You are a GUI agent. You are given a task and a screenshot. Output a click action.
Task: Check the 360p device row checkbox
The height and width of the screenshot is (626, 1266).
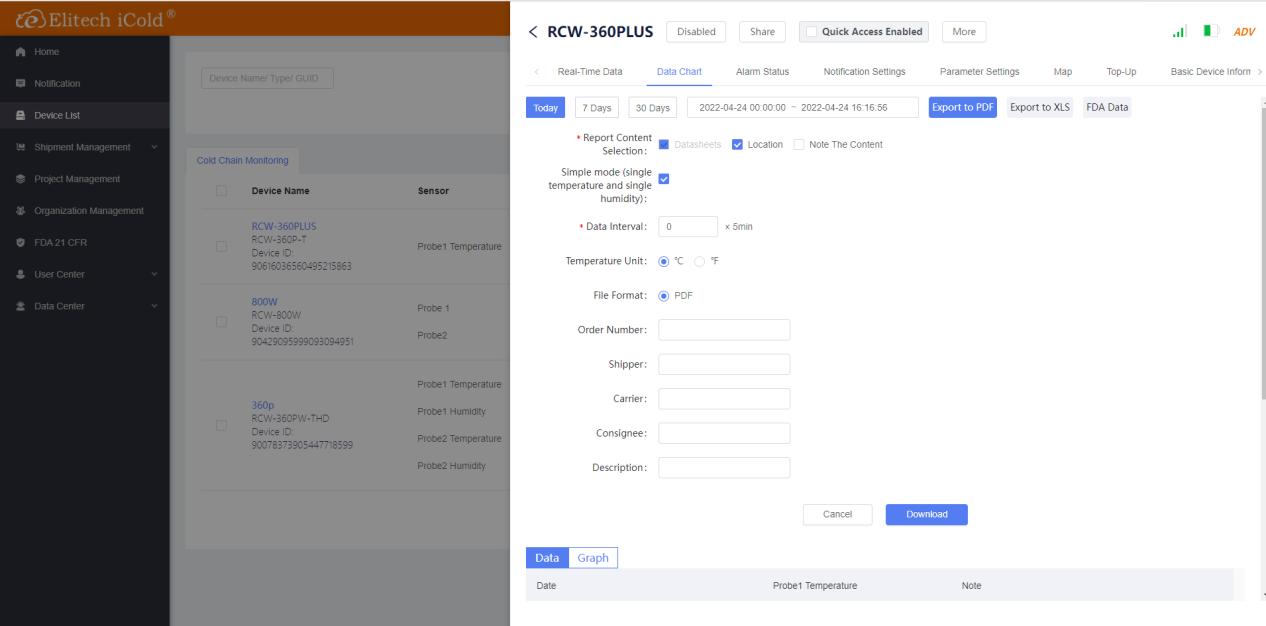(221, 425)
